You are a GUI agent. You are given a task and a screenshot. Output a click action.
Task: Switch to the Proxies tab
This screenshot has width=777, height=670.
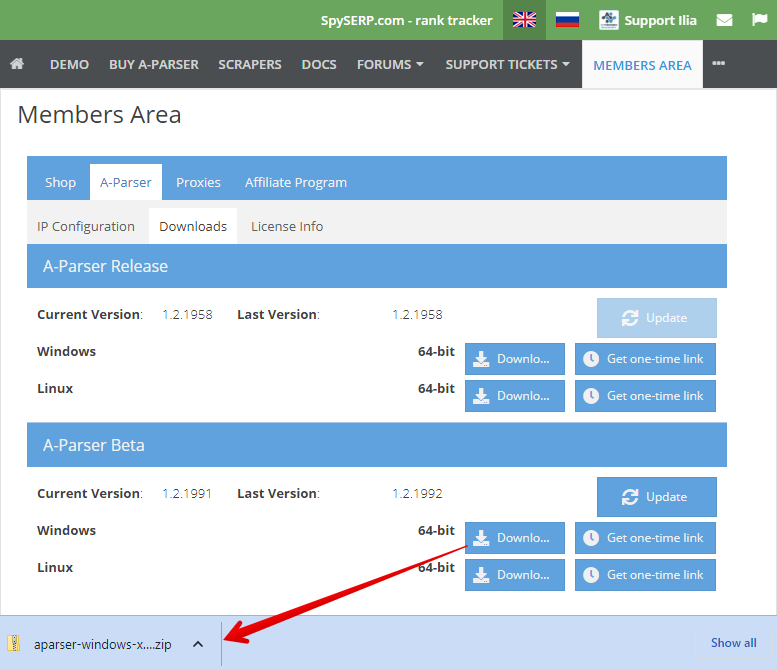[198, 182]
